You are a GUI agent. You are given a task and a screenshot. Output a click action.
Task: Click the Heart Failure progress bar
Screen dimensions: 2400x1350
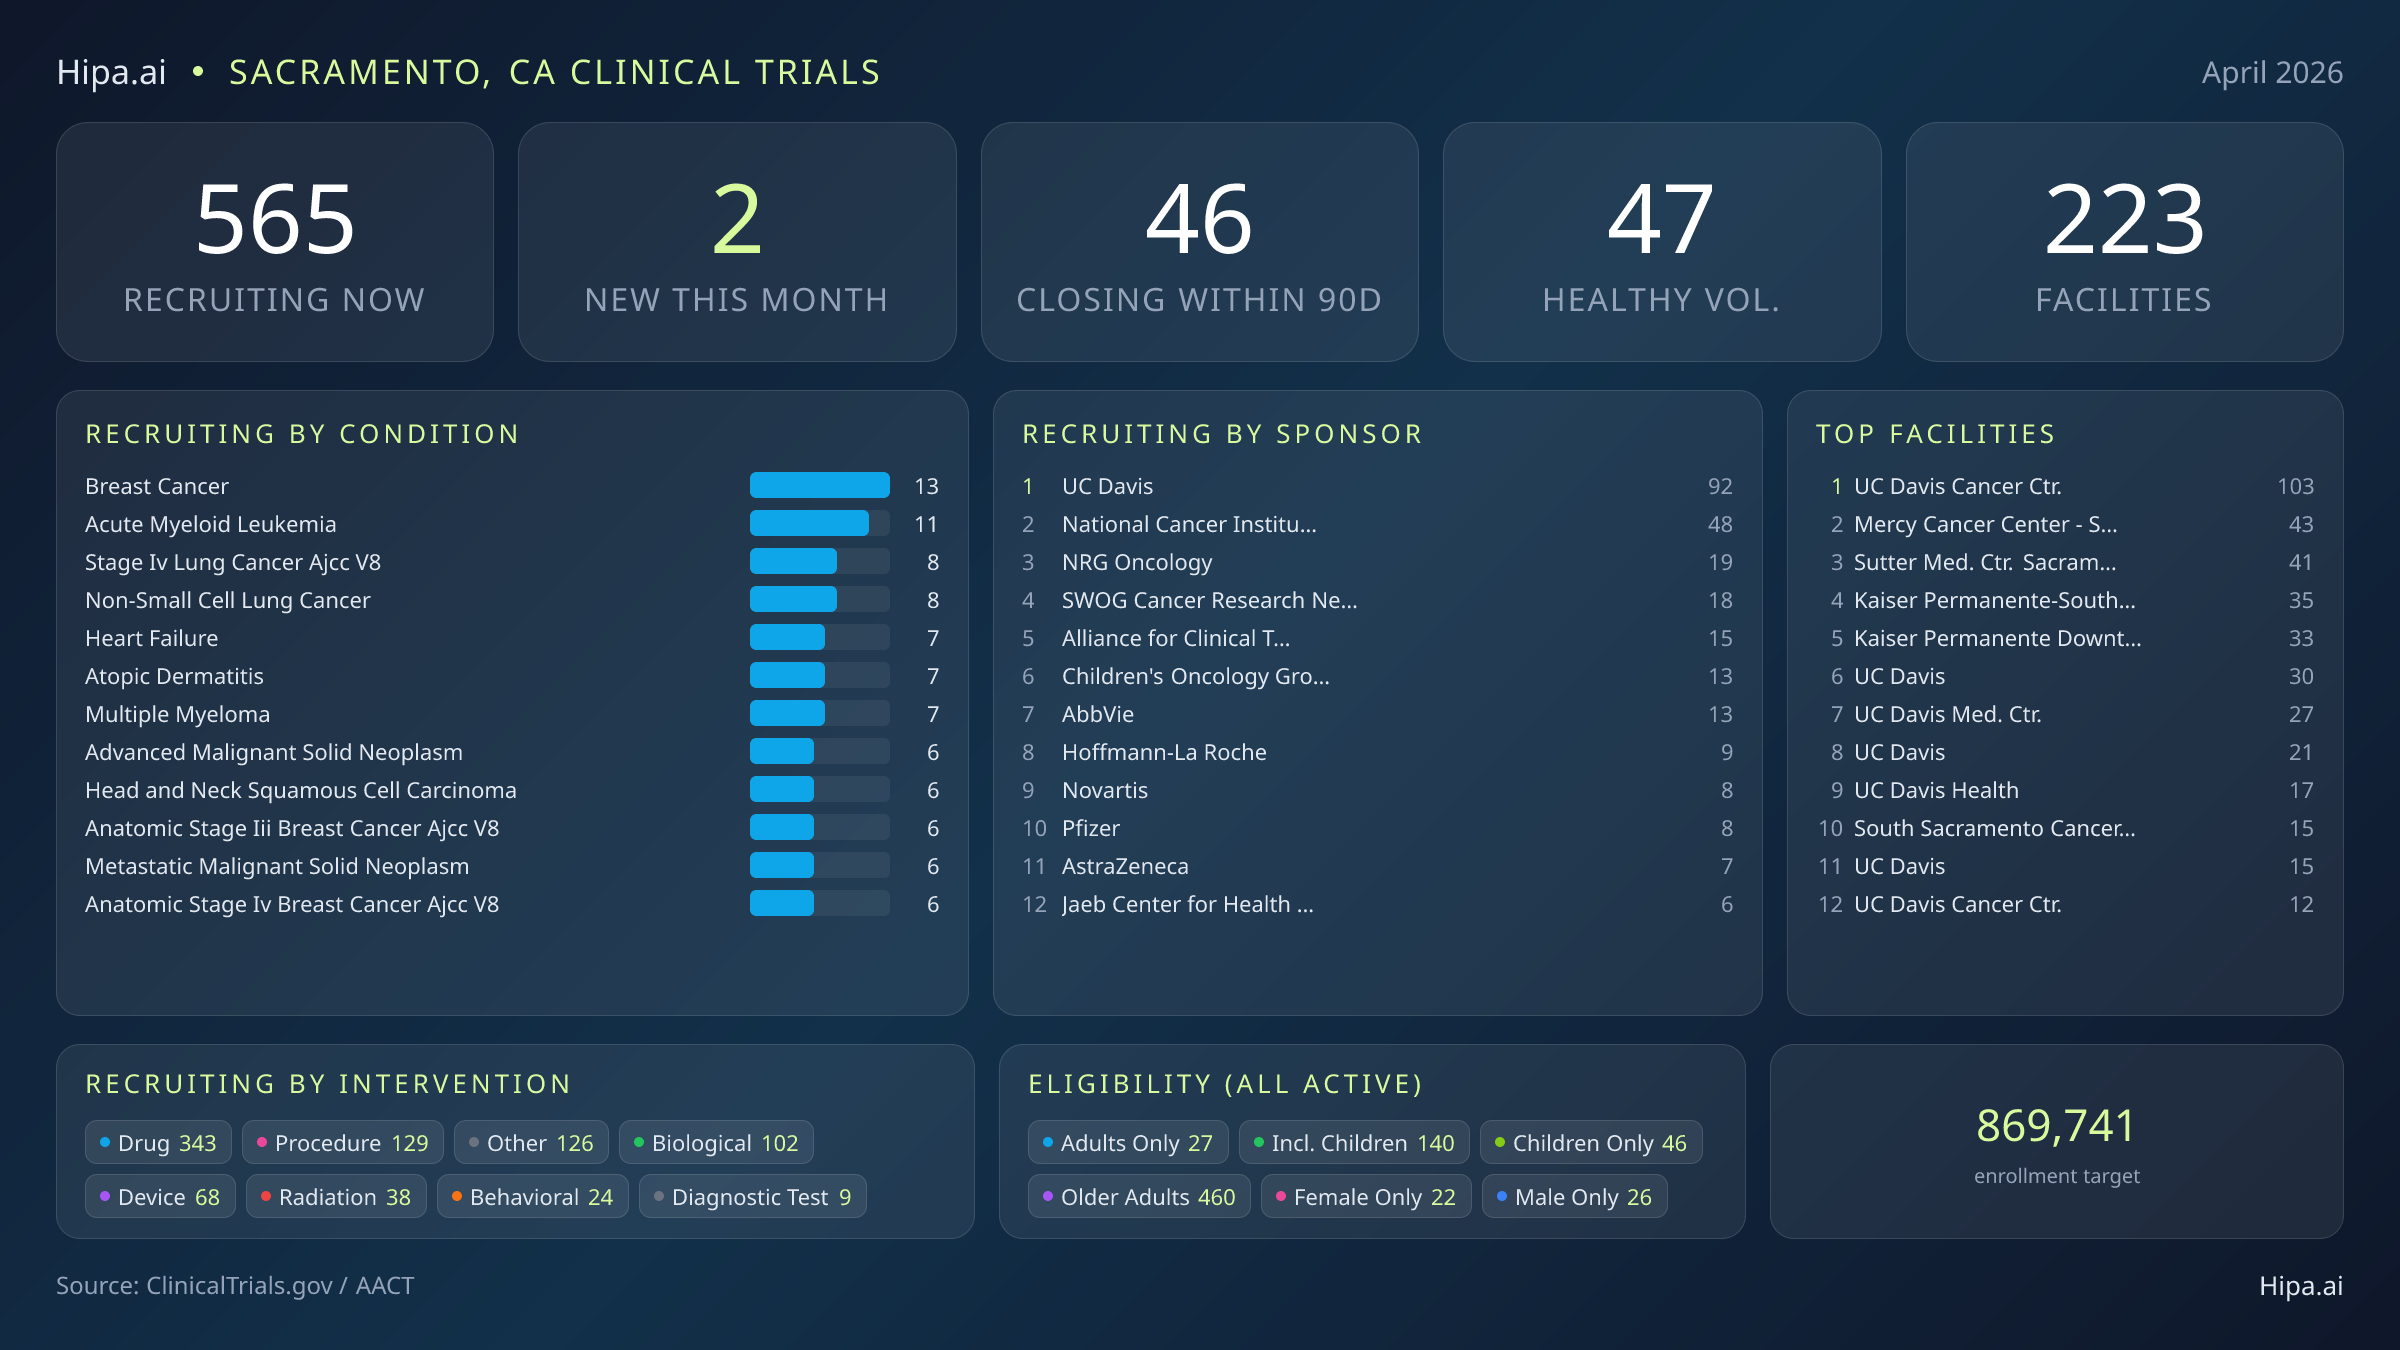coord(819,638)
